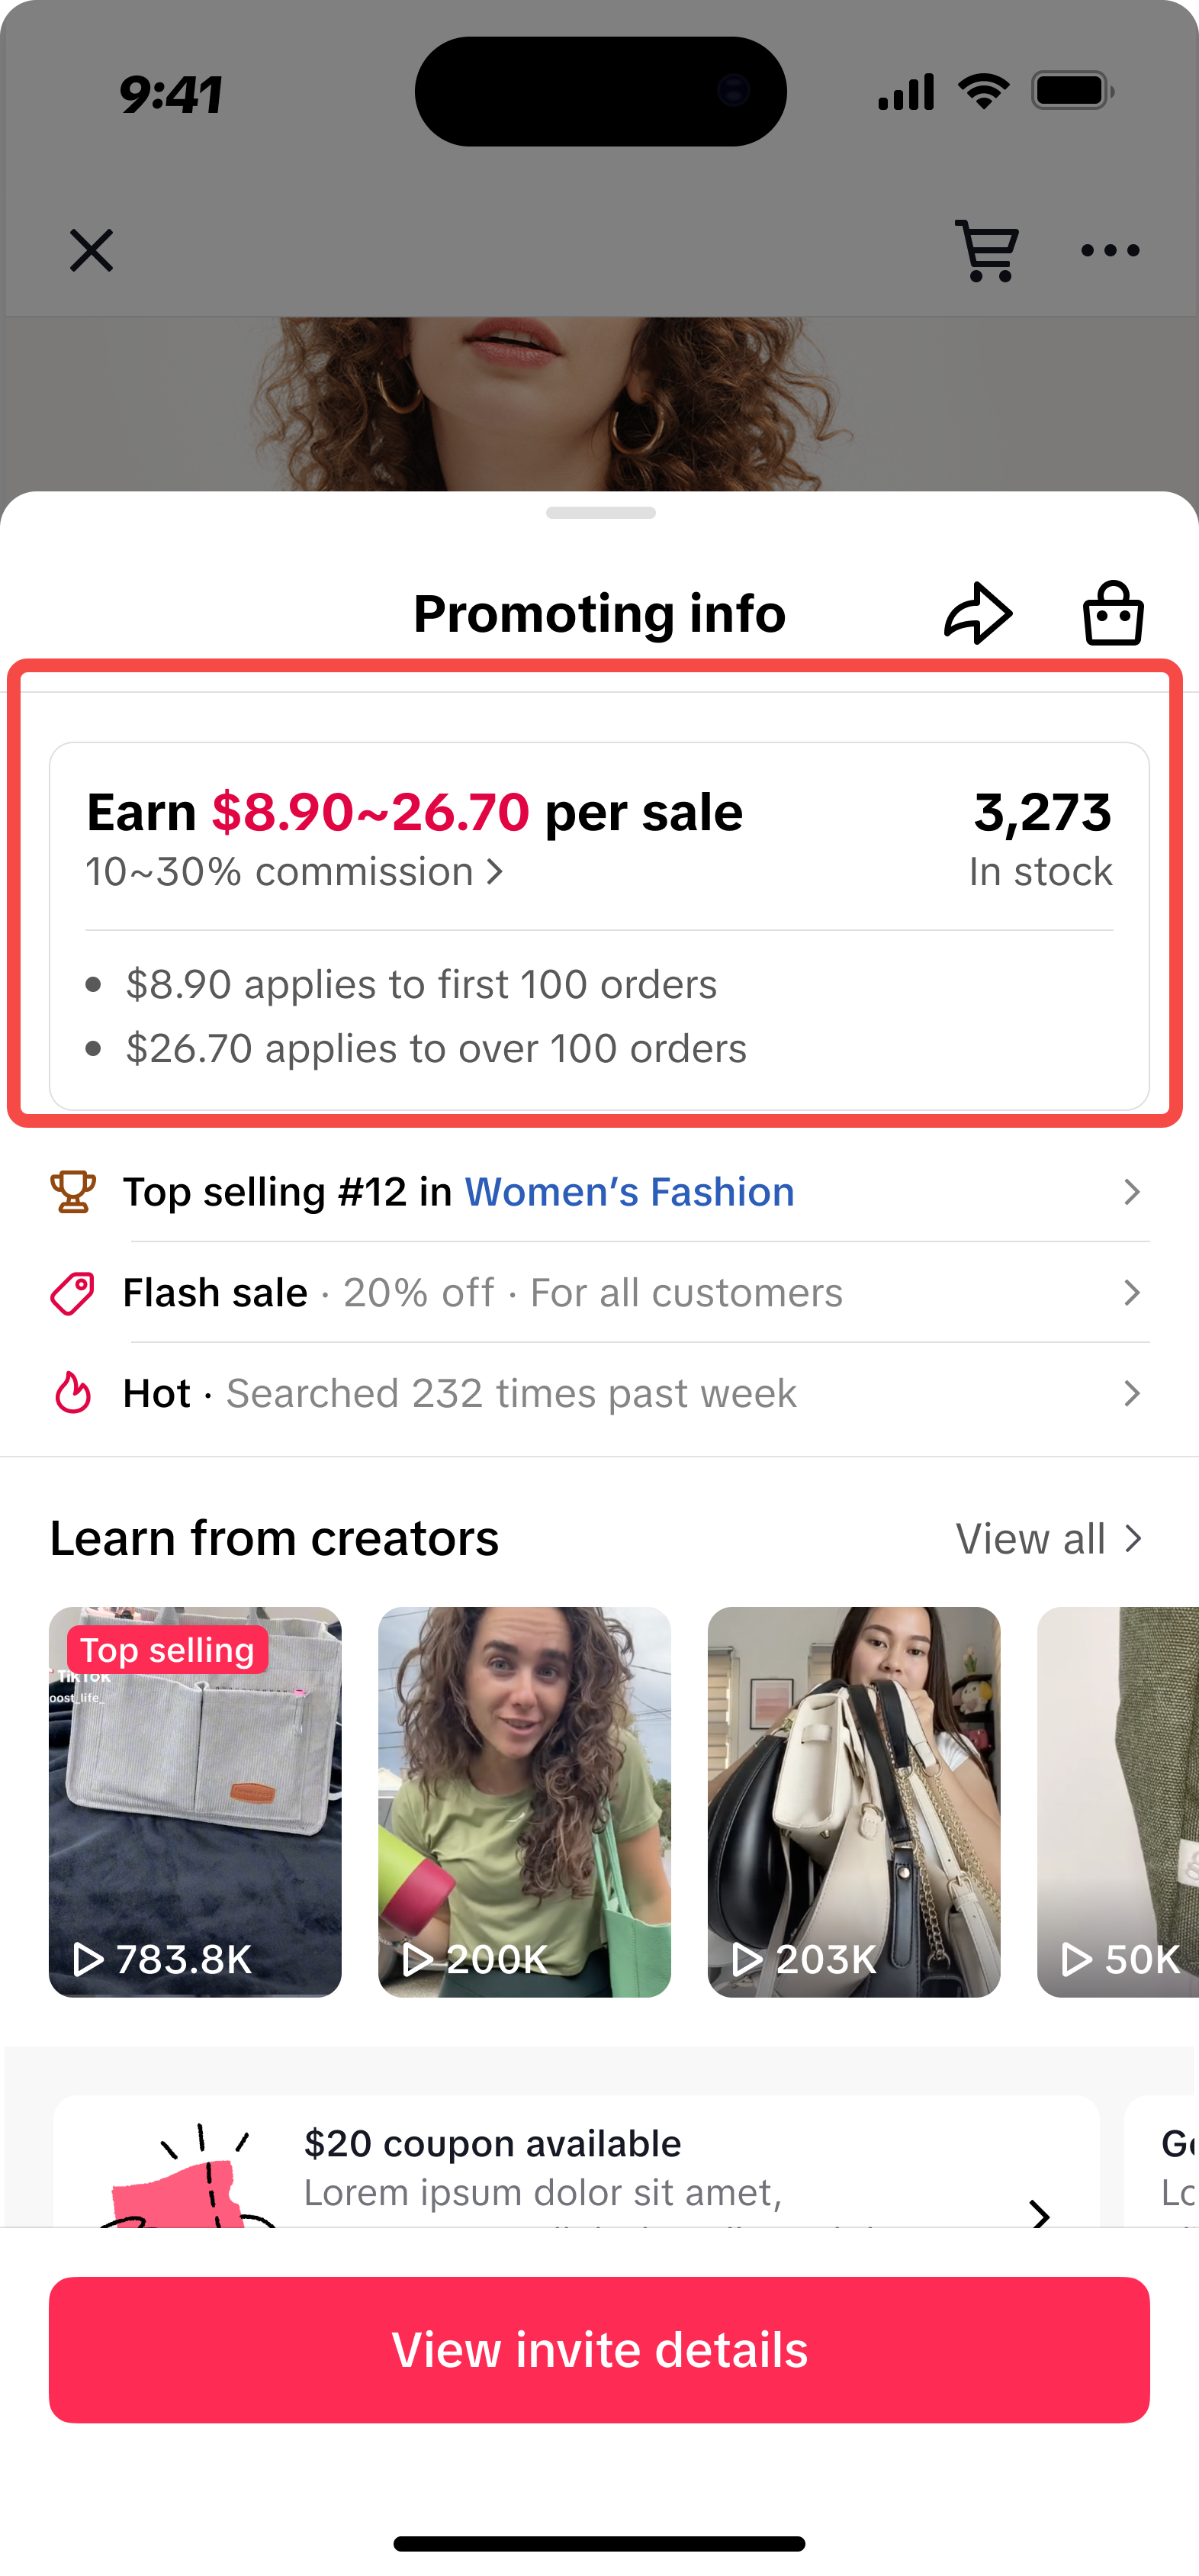Expand the Flash sale row chevron

pyautogui.click(x=1131, y=1293)
